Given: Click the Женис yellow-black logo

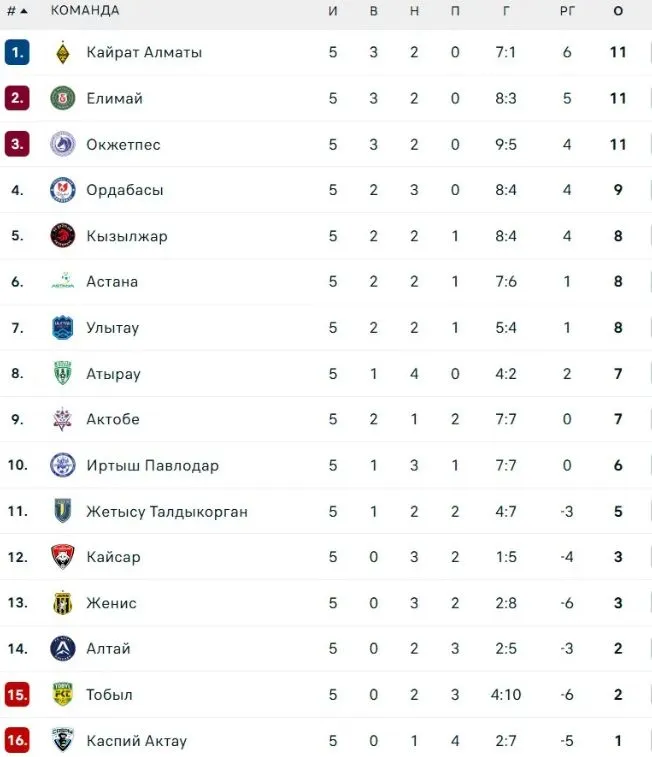Looking at the screenshot, I should point(63,603).
